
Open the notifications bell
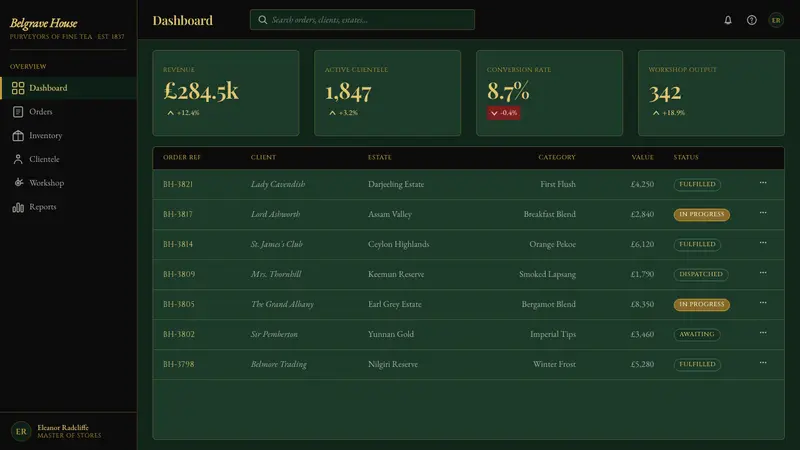(728, 20)
